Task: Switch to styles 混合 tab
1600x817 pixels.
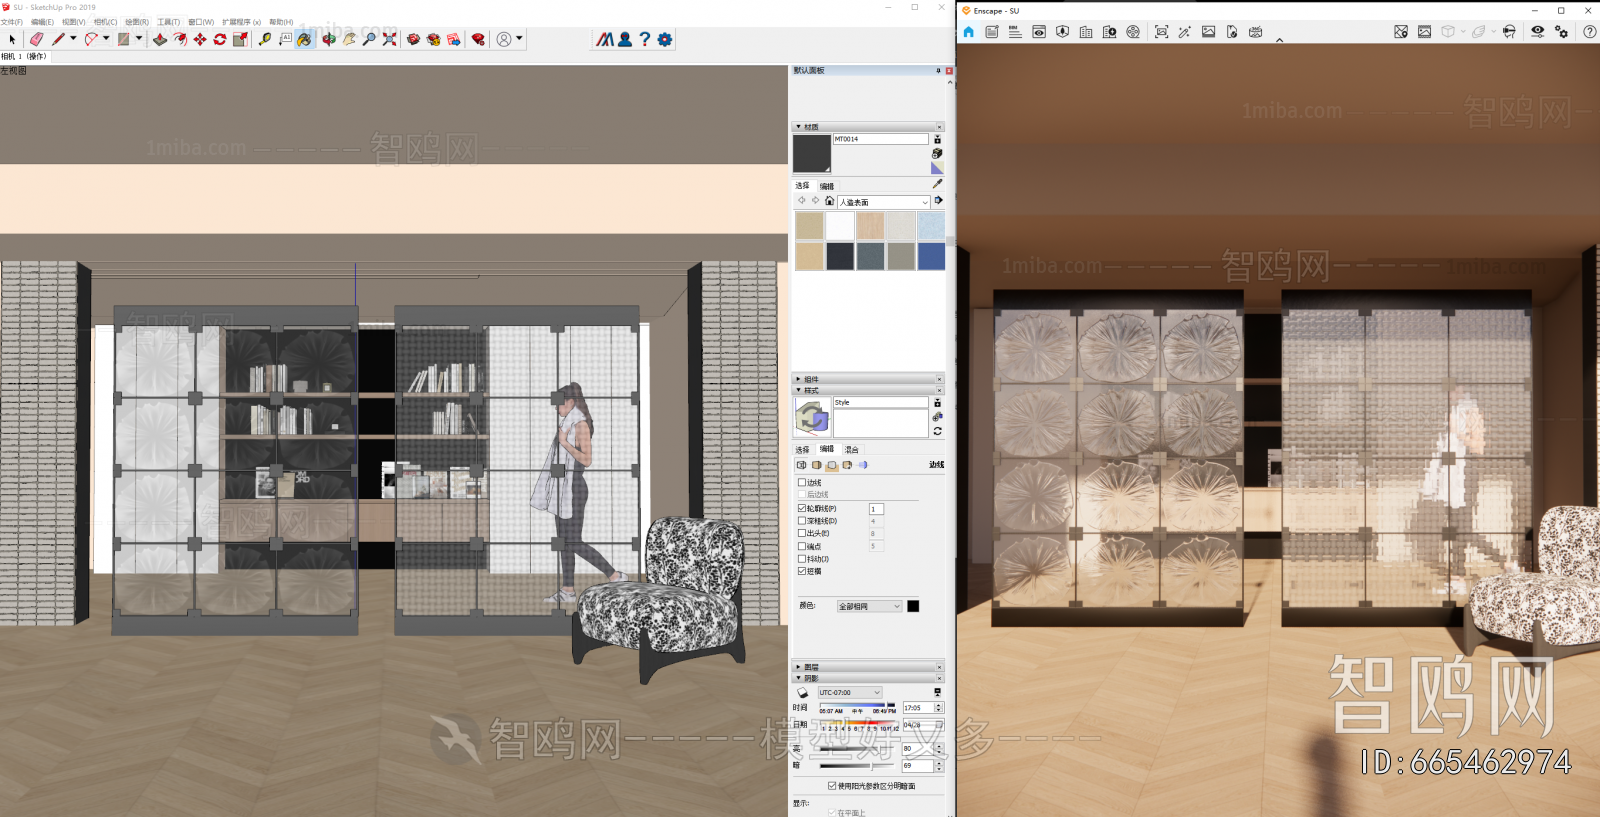Action: tap(851, 450)
